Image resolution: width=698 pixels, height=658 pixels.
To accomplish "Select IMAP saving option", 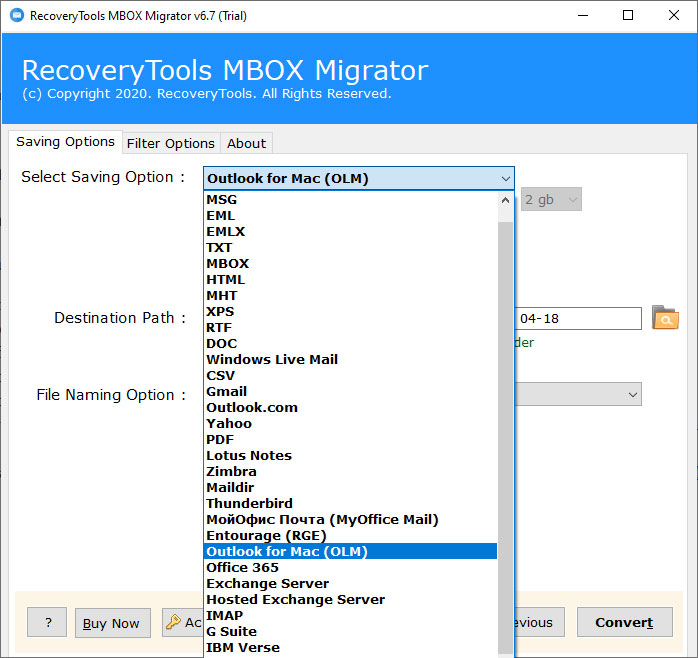I will click(350, 616).
